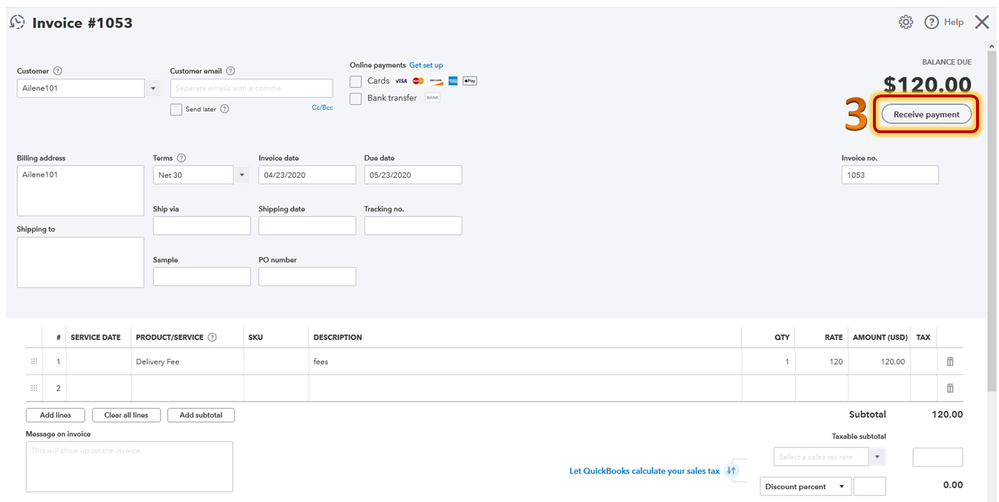Viewport: 999px width, 502px height.
Task: Expand the Customer dropdown arrow
Action: [153, 89]
